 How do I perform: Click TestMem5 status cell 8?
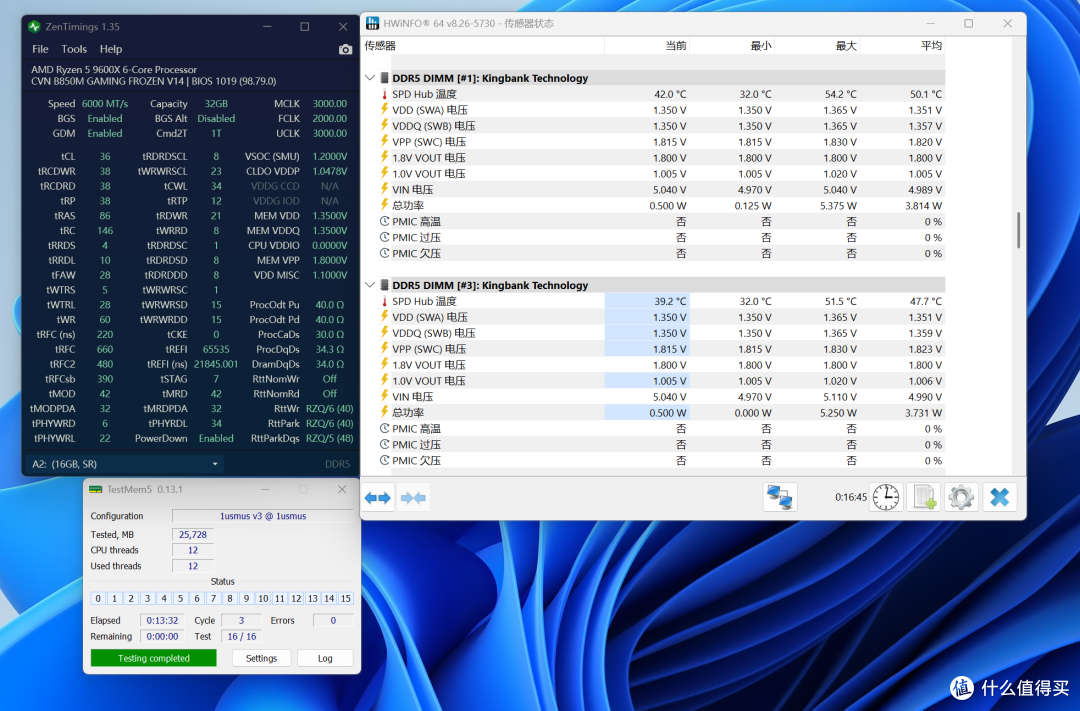(x=230, y=598)
